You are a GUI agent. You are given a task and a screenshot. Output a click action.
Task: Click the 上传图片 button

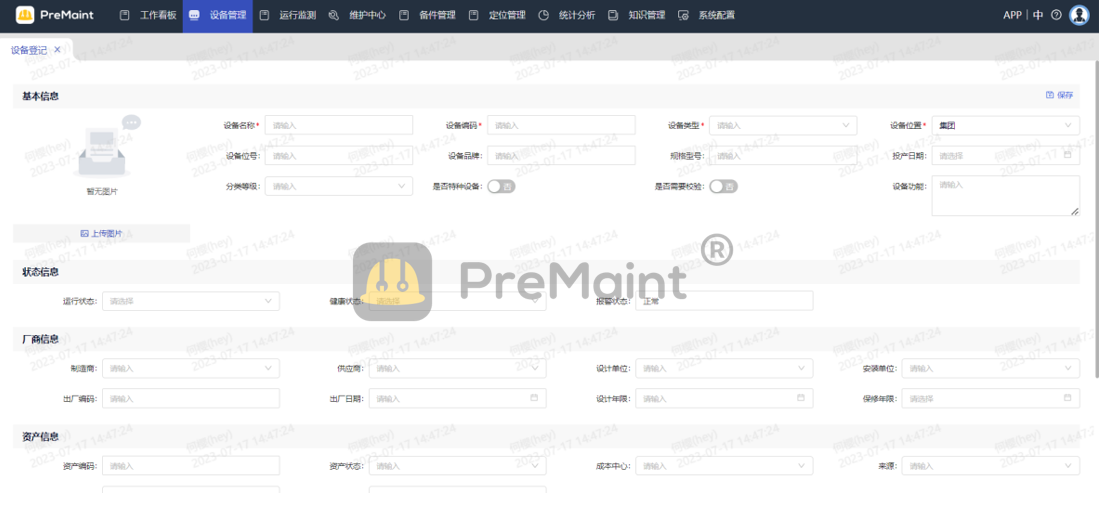tap(101, 233)
